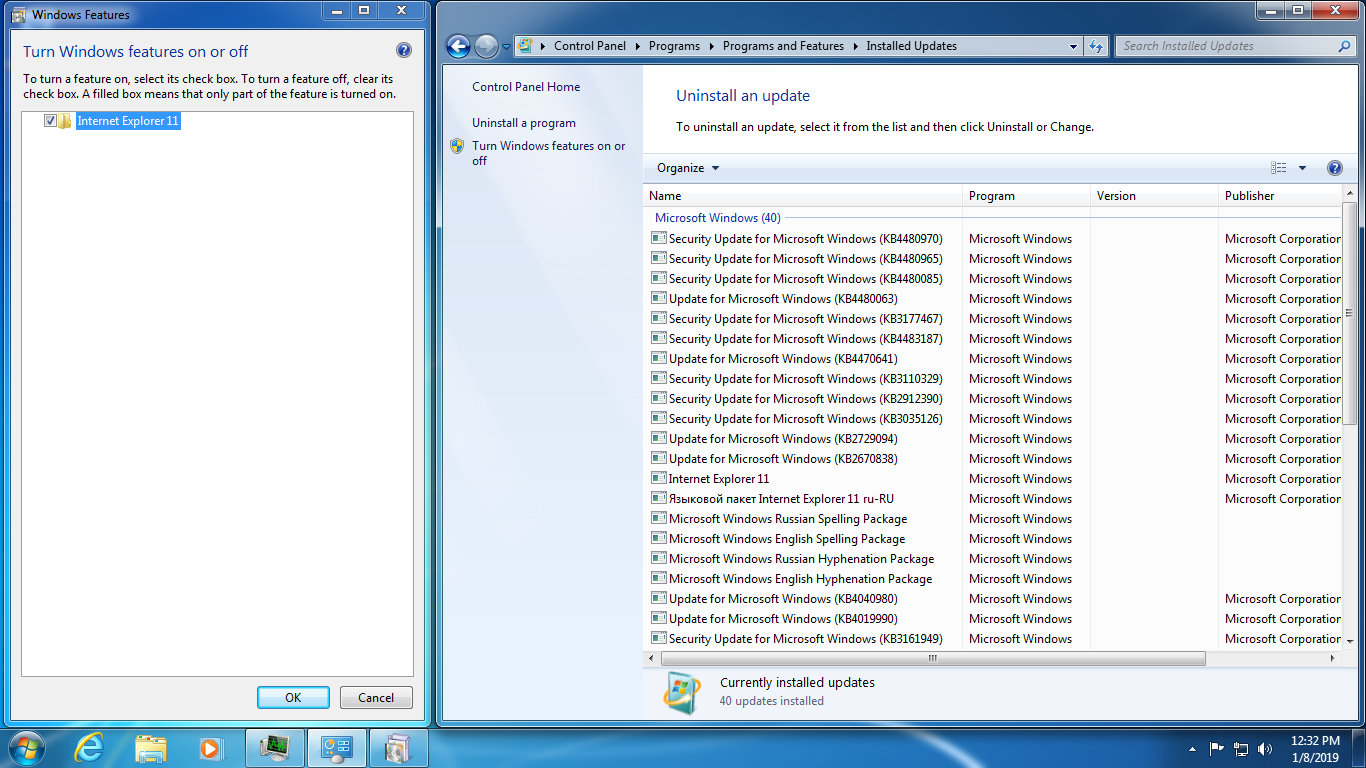Open Windows Media Player from taskbar
Viewport: 1366px width, 768px height.
tap(211, 747)
